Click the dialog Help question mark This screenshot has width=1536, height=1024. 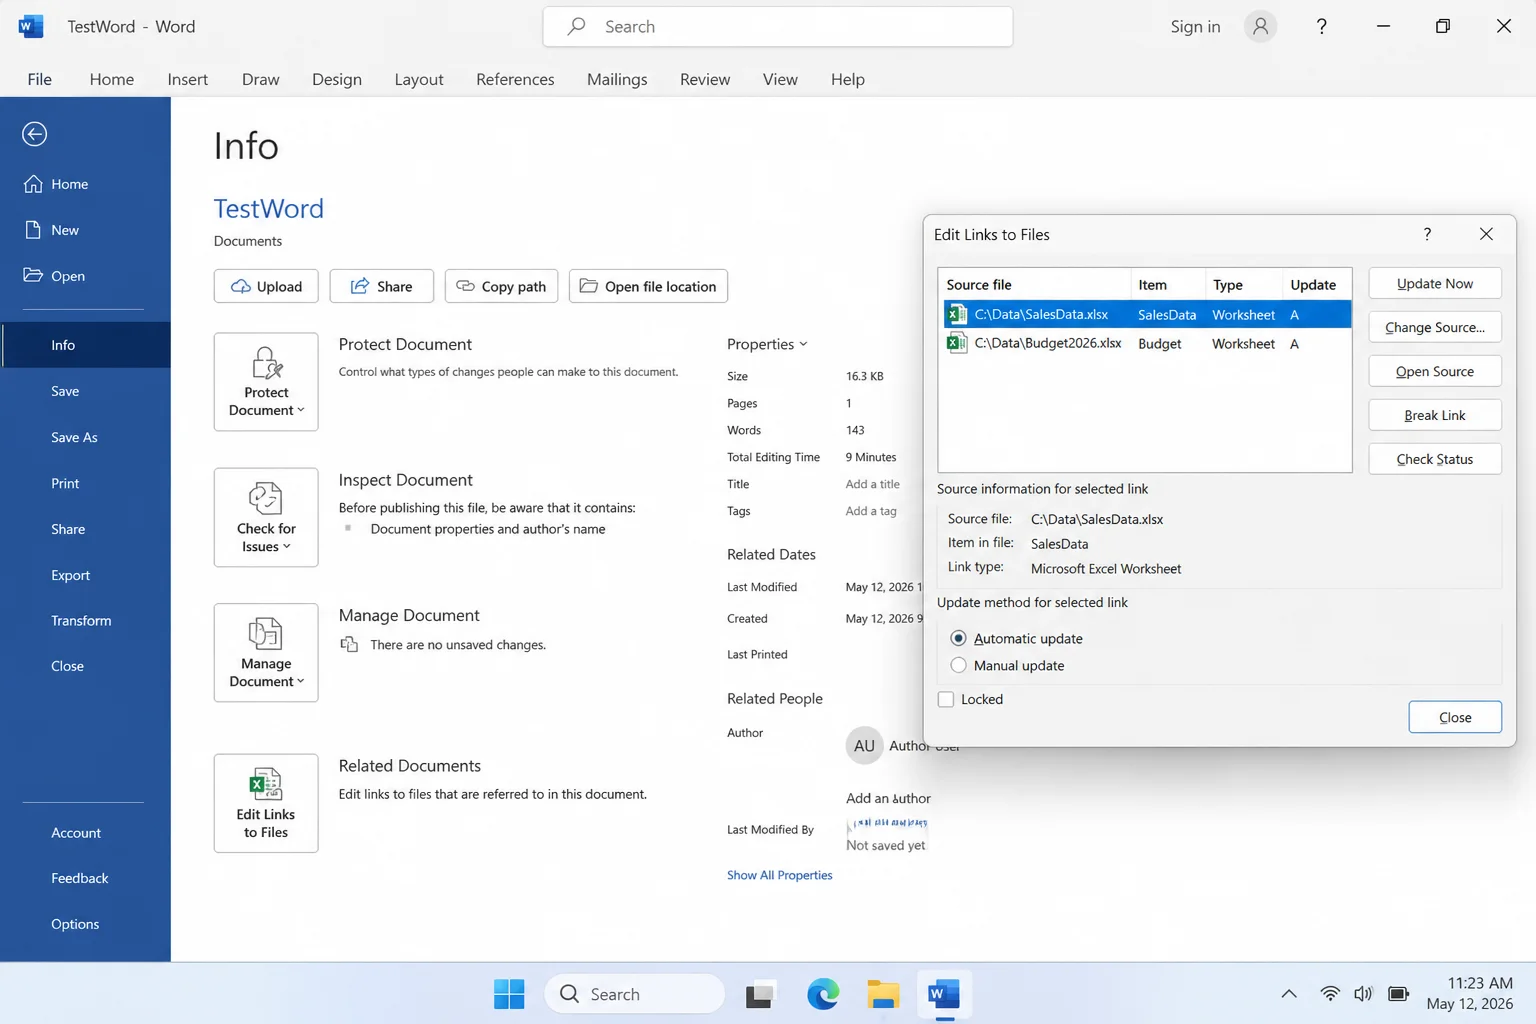click(1427, 234)
